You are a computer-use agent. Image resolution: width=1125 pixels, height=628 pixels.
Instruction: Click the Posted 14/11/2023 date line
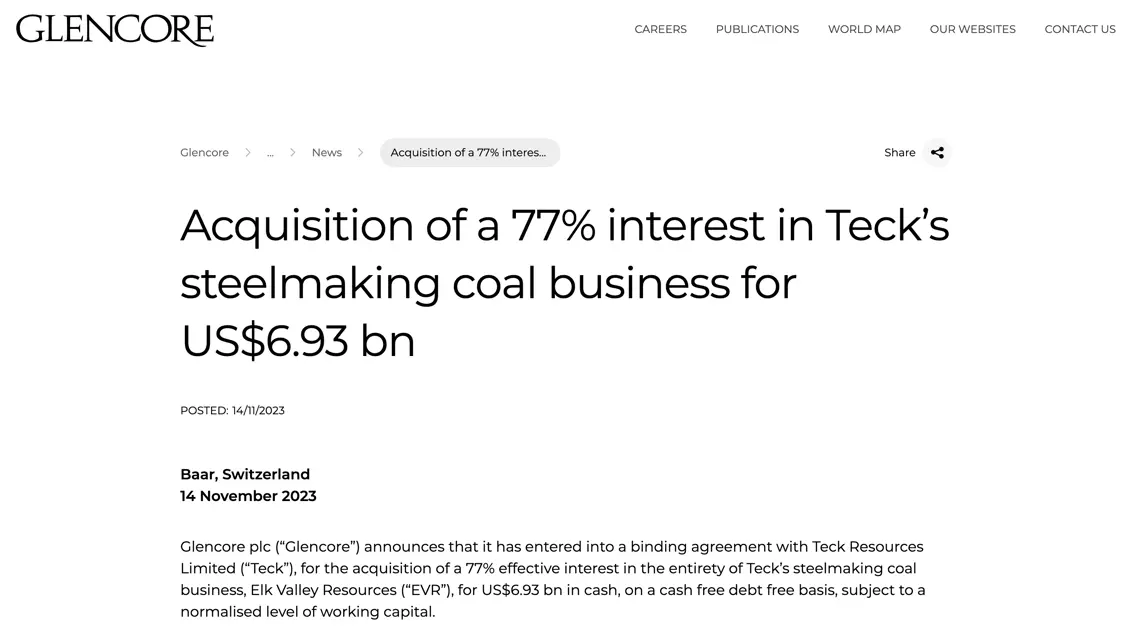[x=232, y=411]
